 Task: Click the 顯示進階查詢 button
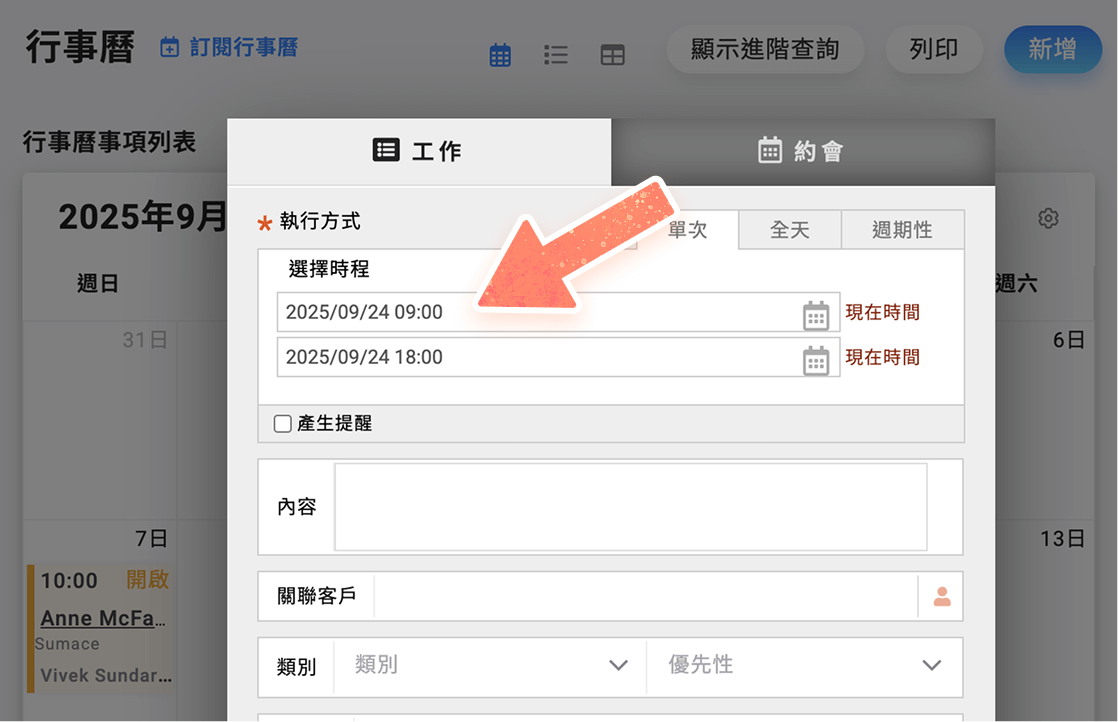(765, 49)
